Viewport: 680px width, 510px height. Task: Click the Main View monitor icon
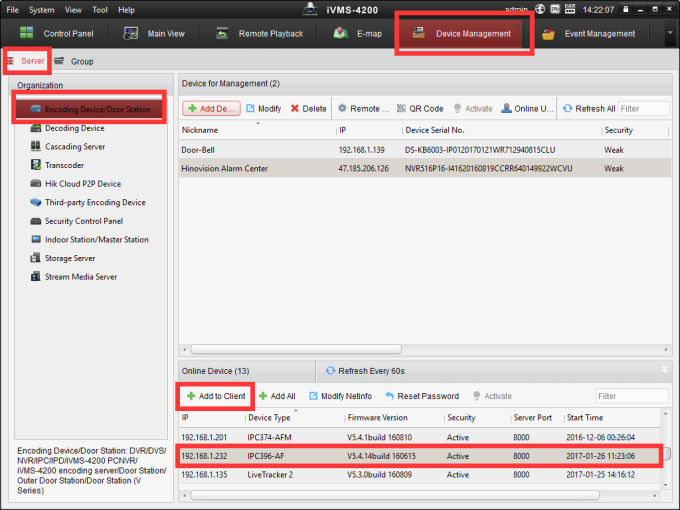[131, 33]
